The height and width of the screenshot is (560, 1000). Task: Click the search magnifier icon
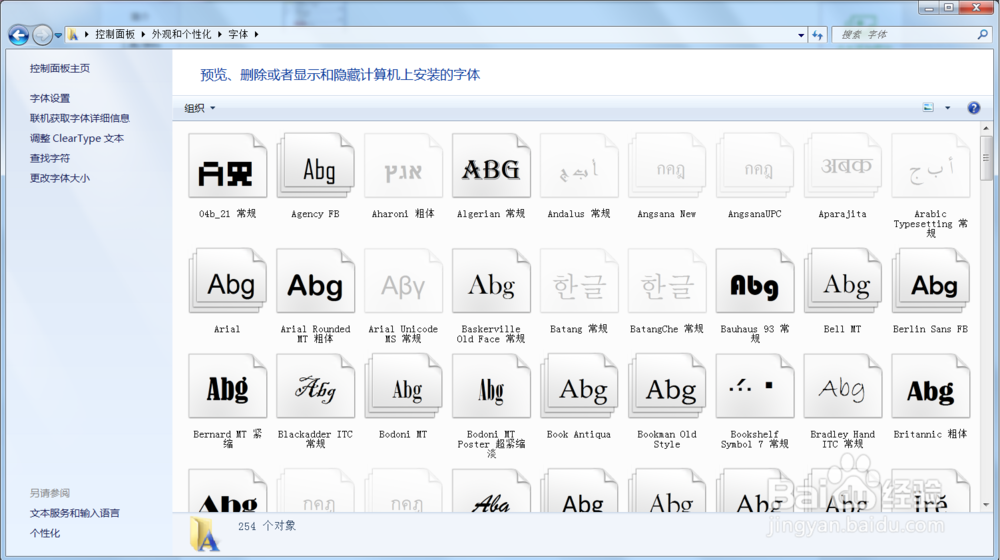[x=982, y=34]
